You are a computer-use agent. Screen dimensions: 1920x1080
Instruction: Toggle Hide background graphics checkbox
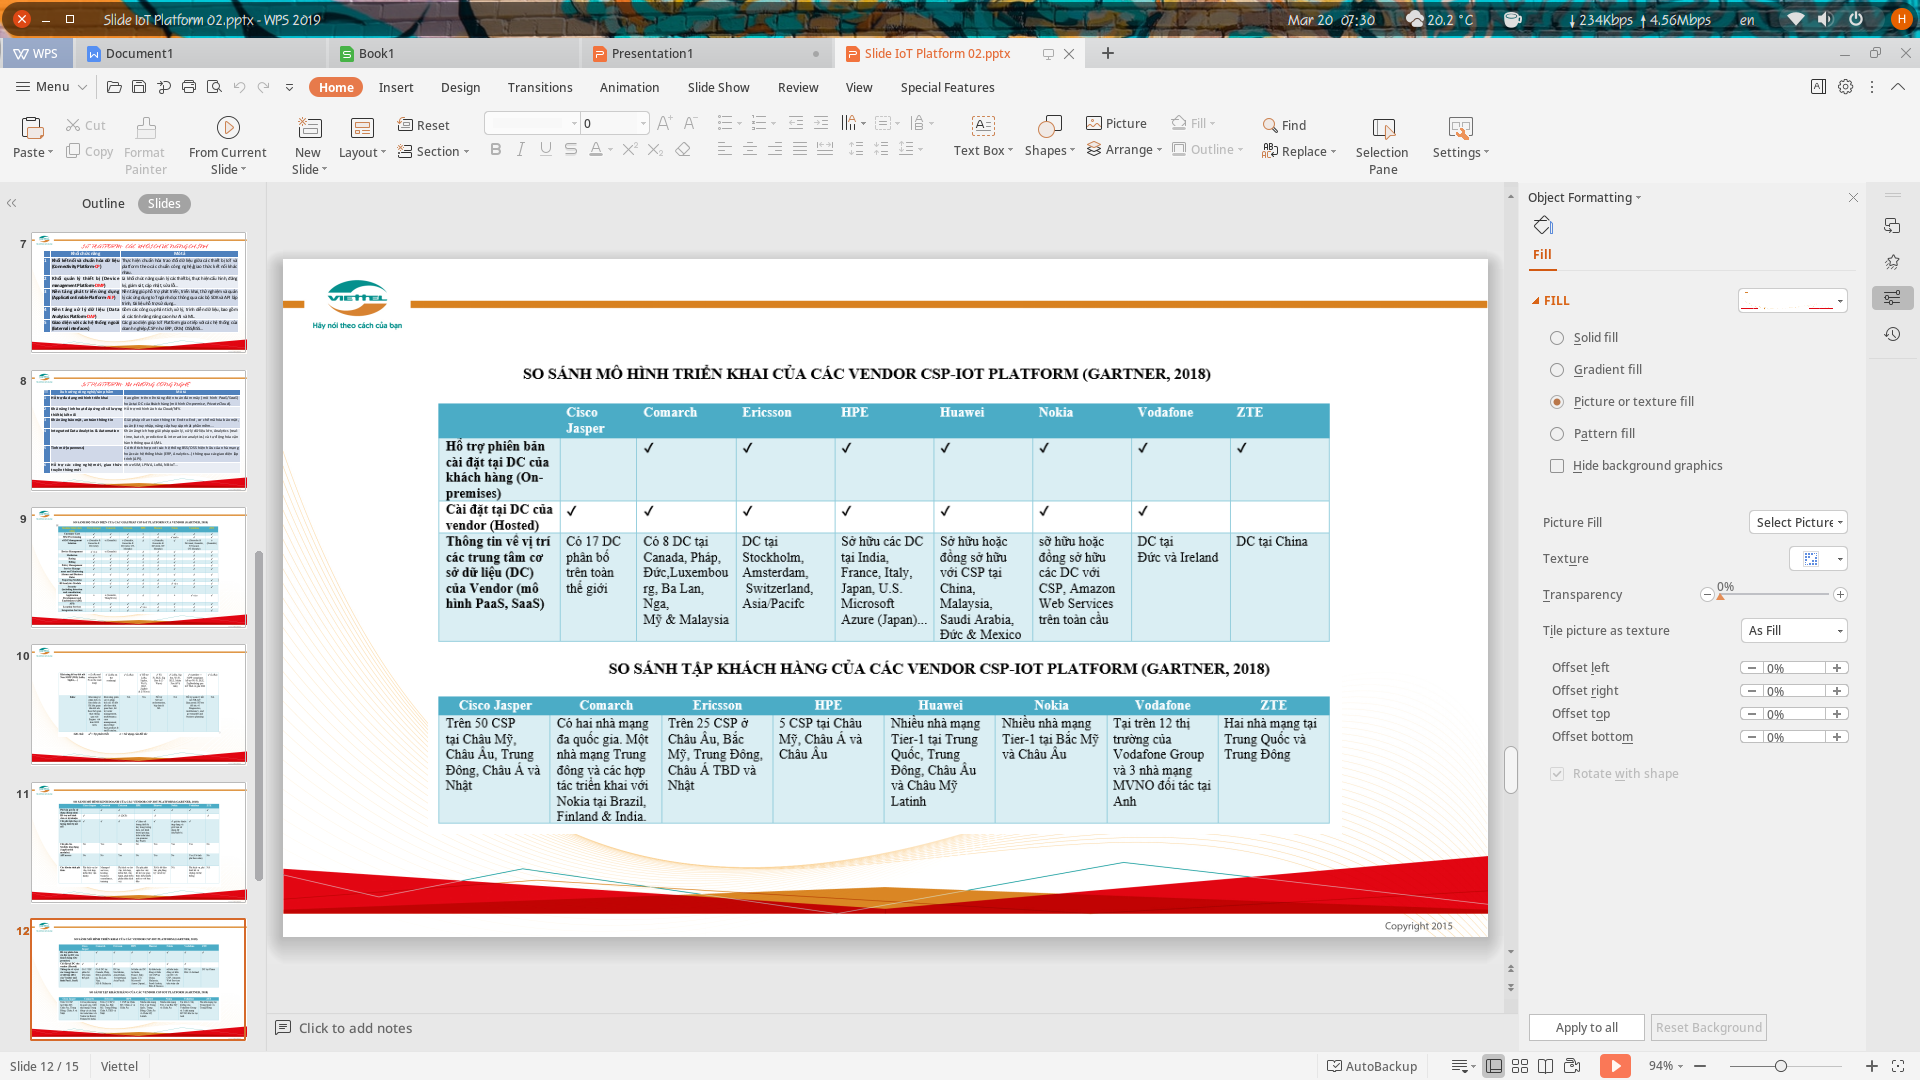pos(1557,466)
